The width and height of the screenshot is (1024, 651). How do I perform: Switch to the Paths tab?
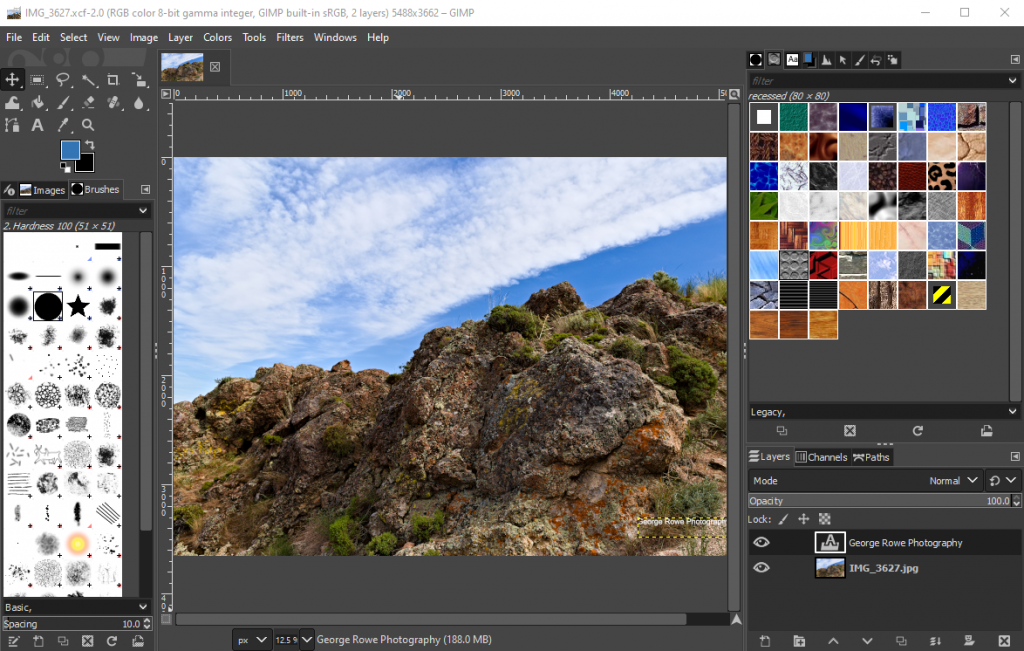[871, 457]
